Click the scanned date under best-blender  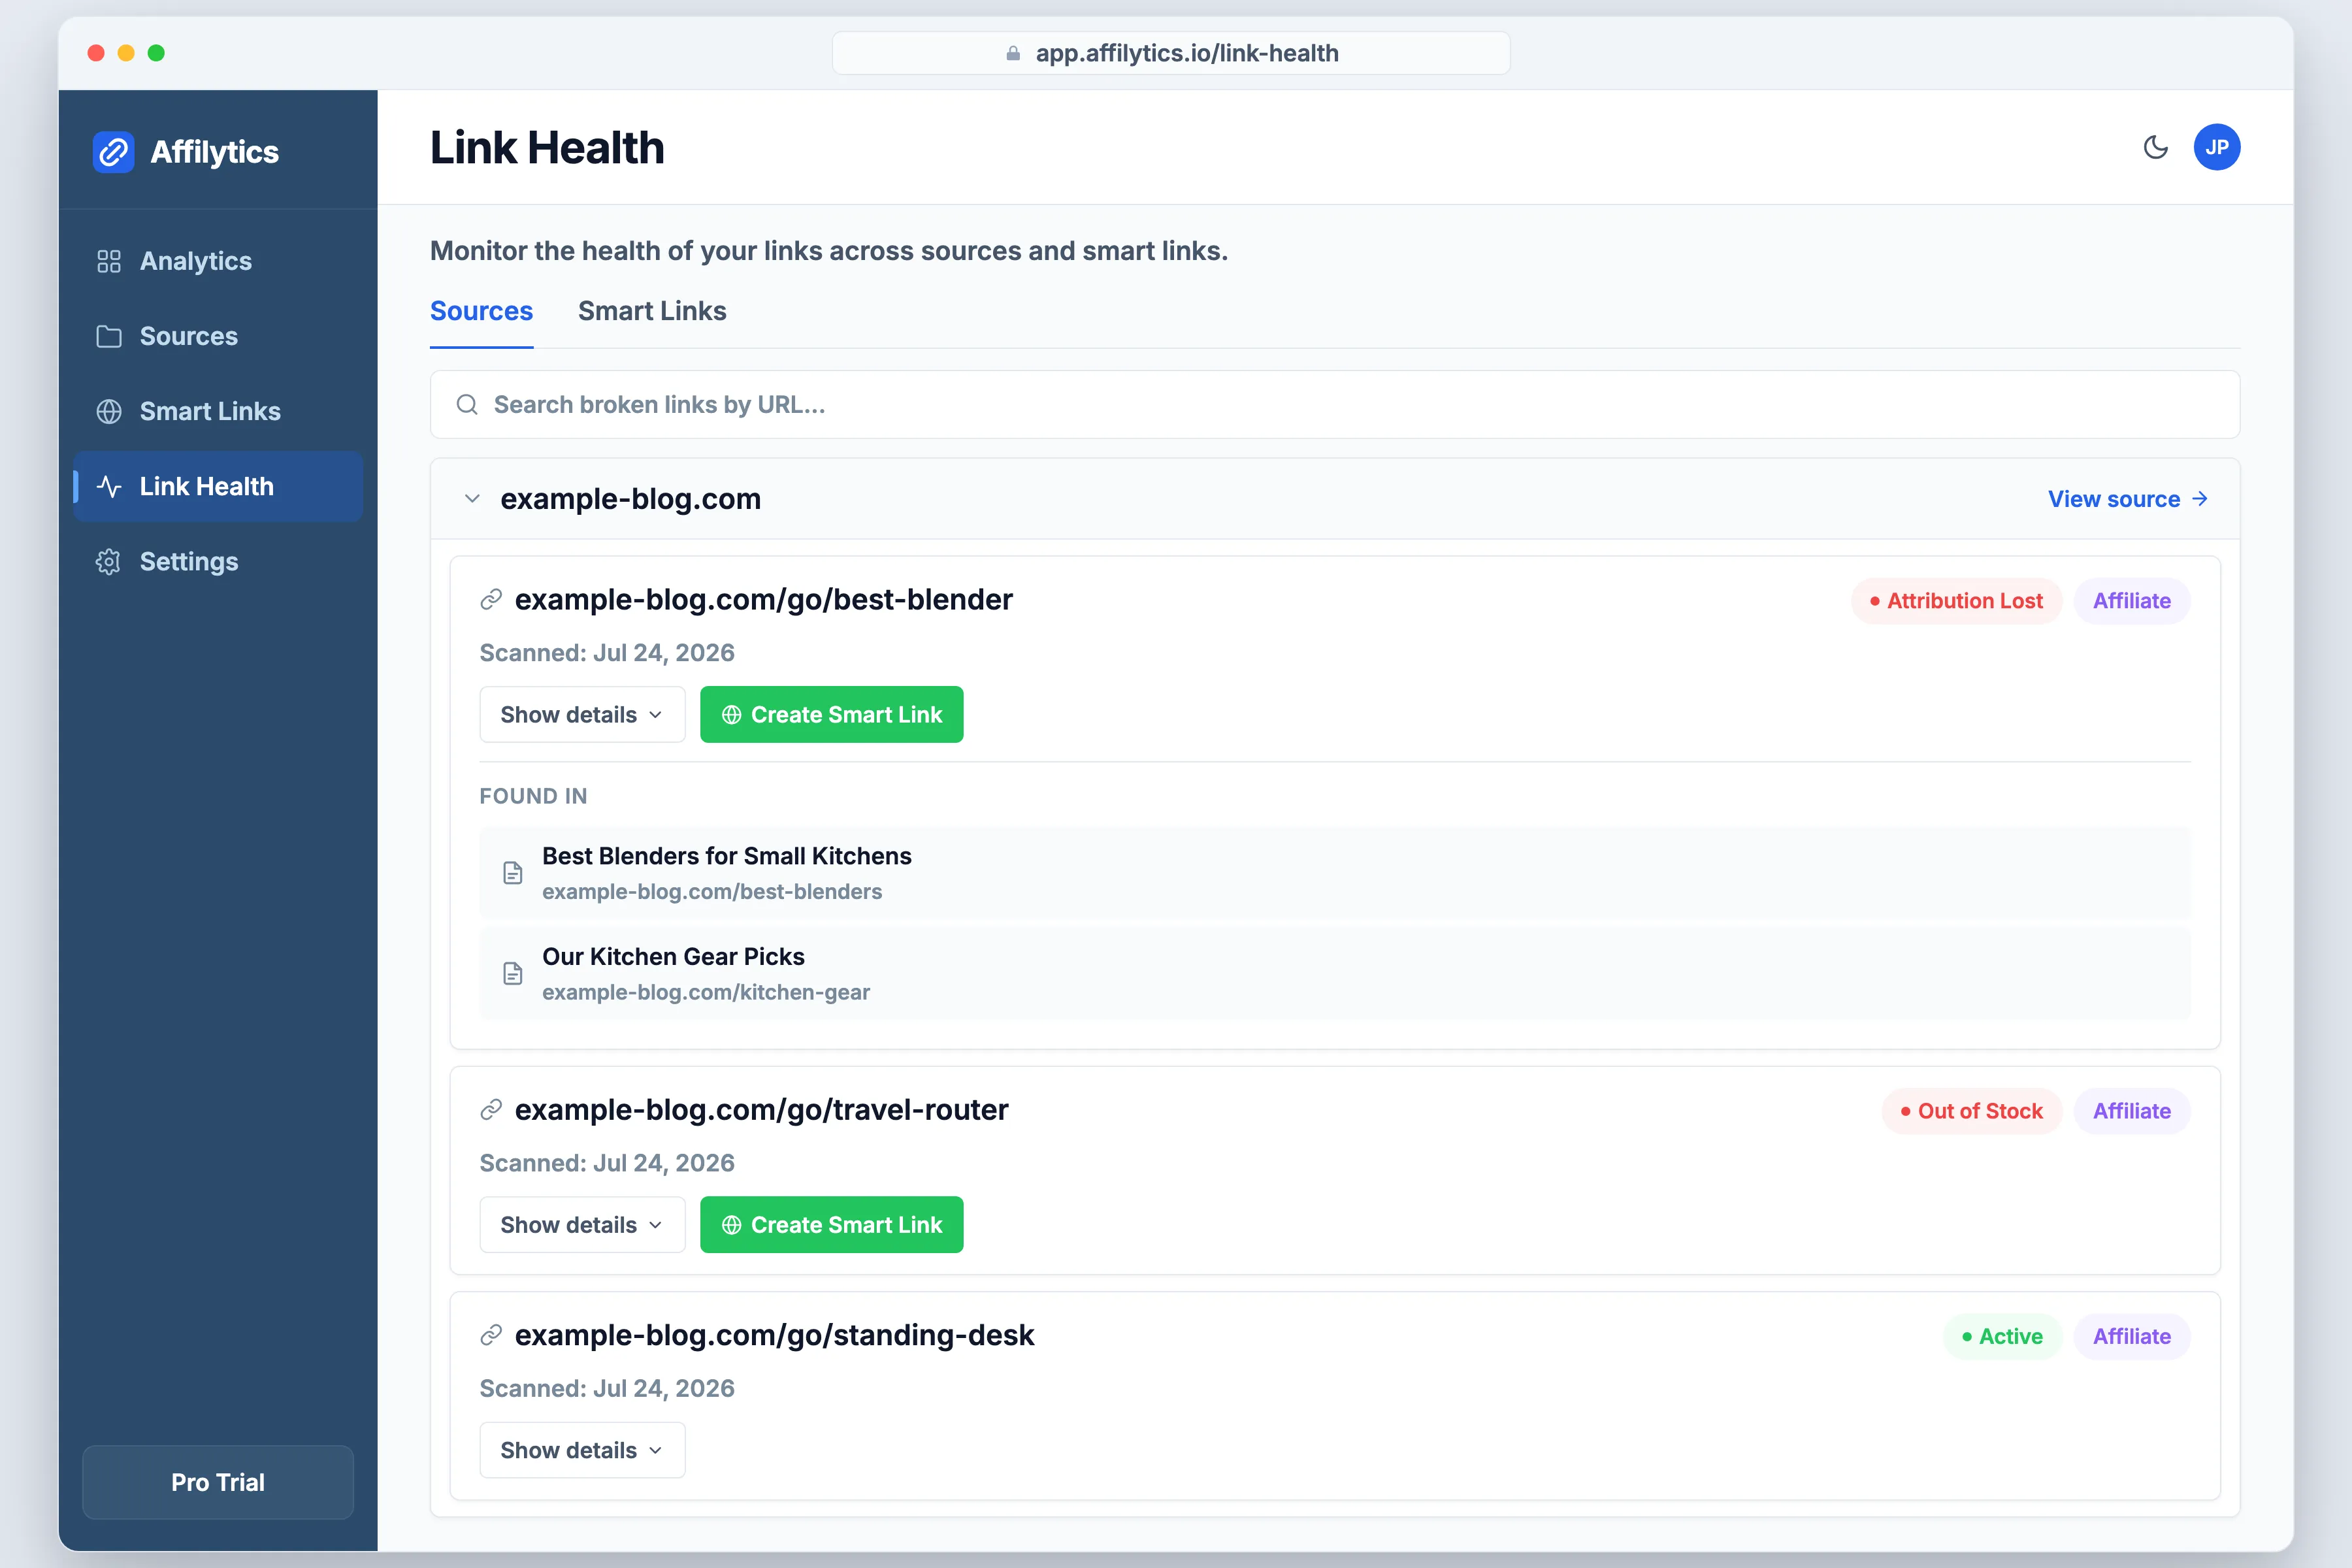pos(607,653)
